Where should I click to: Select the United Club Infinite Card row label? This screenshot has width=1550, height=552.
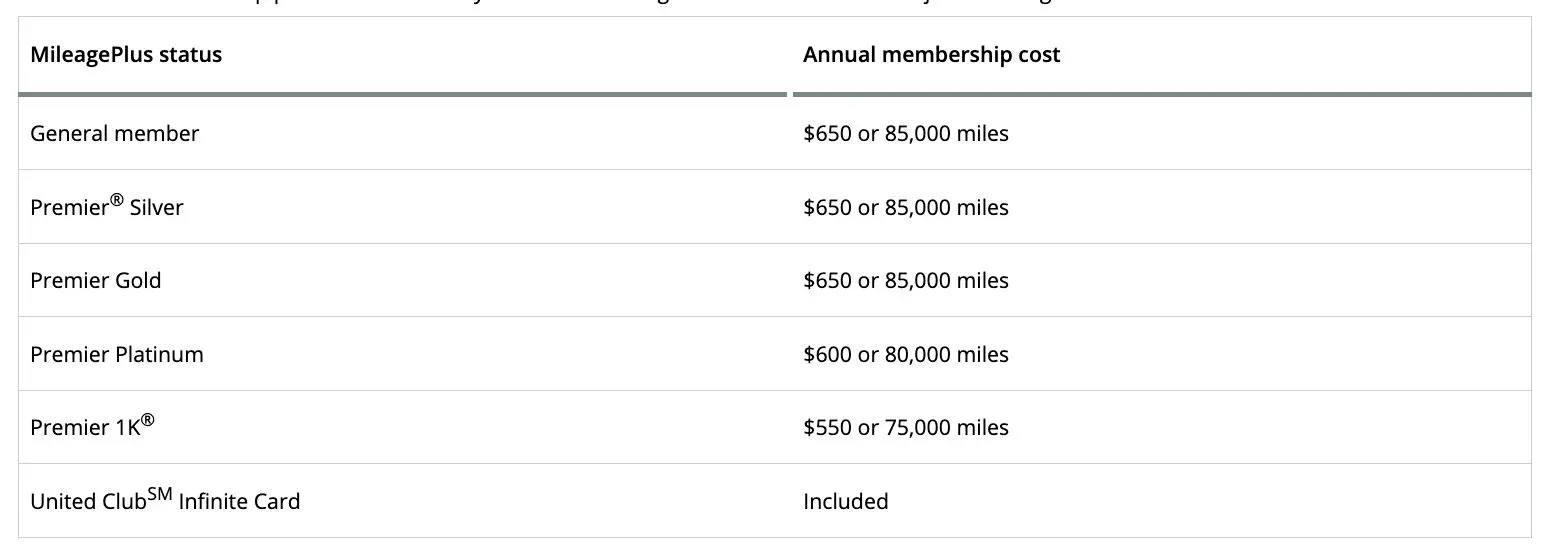(165, 501)
